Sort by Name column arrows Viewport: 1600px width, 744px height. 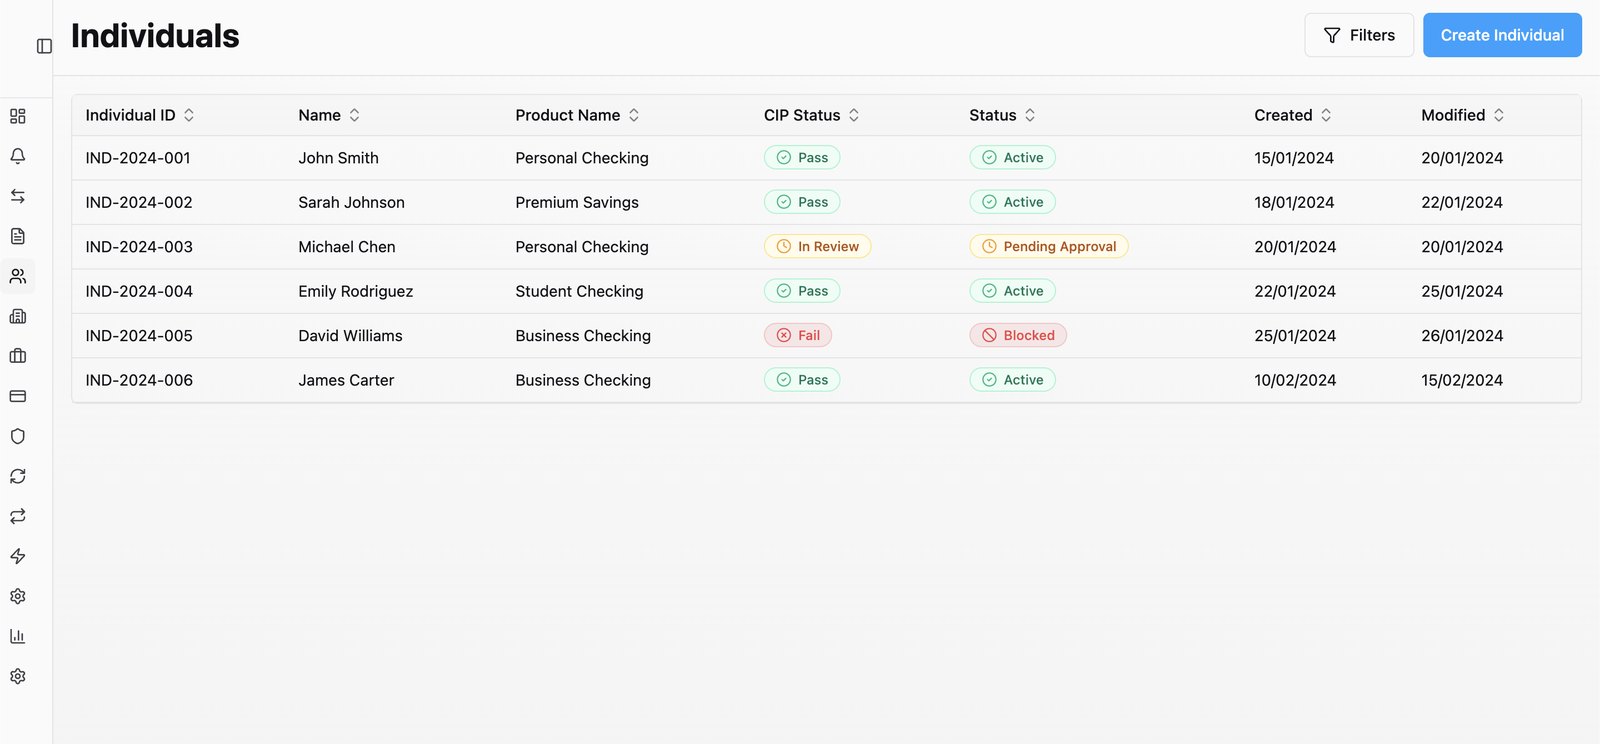354,115
